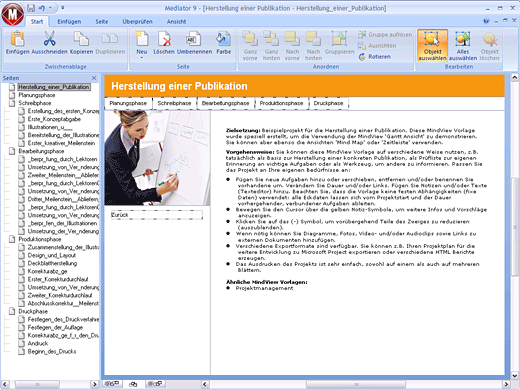
Task: Open the Neu dropdown arrow
Action: (142, 58)
